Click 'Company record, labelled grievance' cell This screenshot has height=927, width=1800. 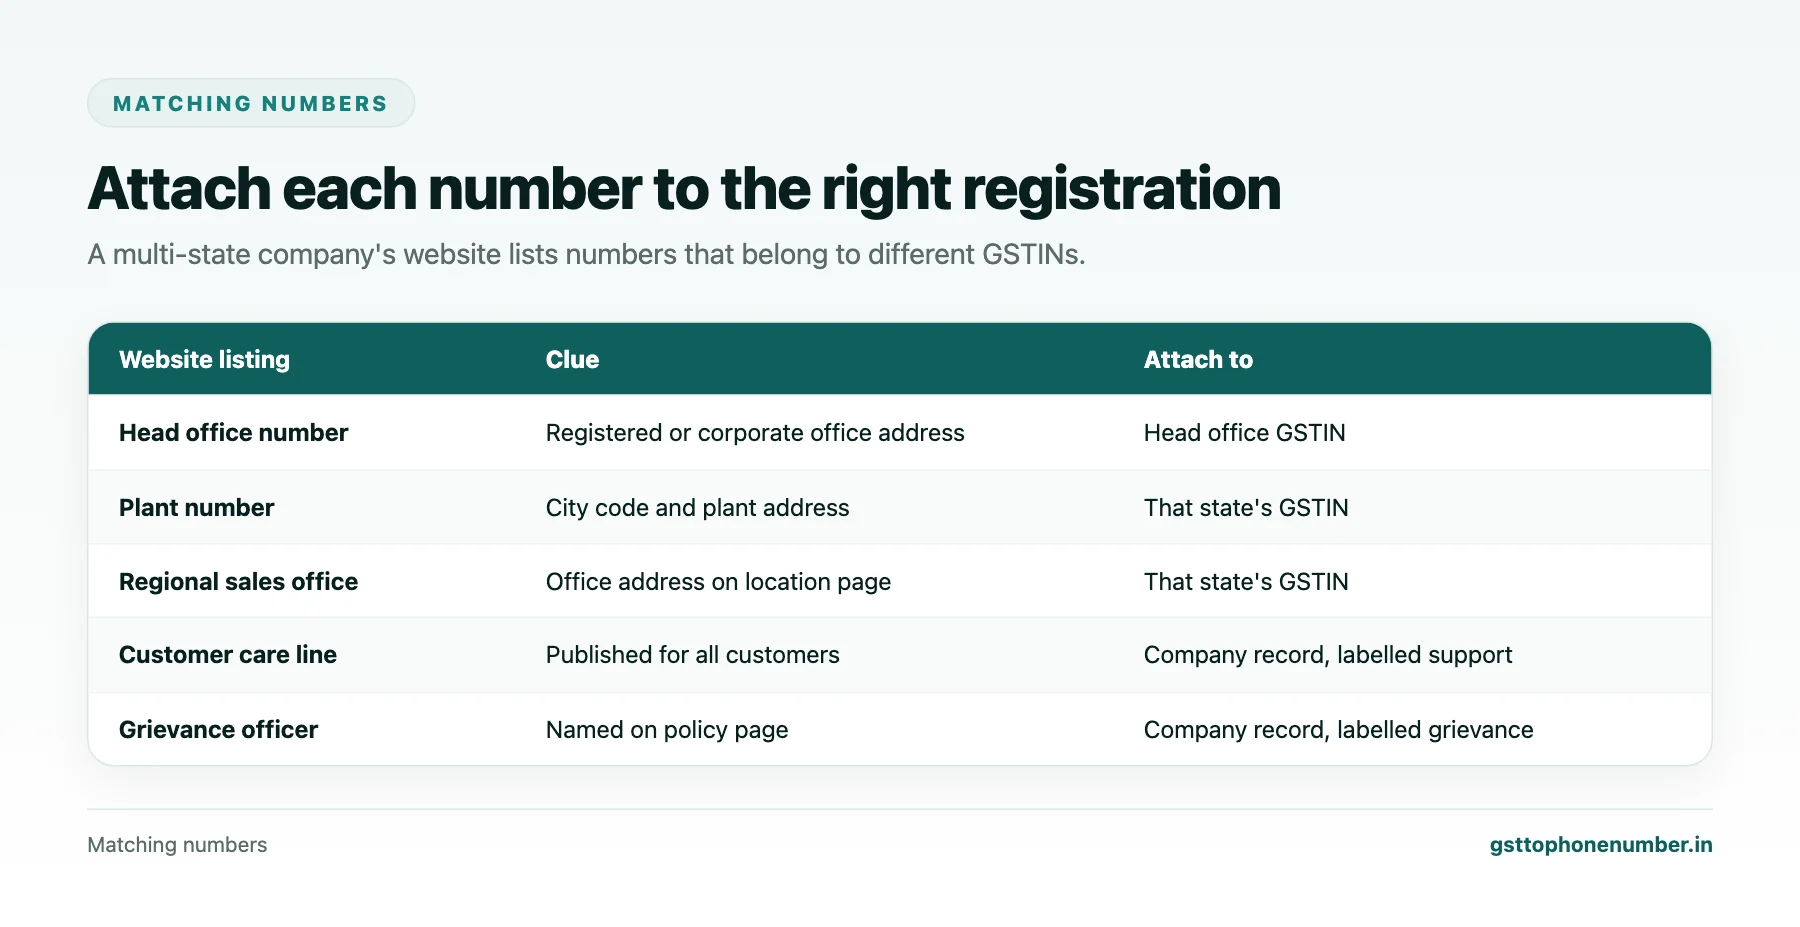click(1338, 730)
